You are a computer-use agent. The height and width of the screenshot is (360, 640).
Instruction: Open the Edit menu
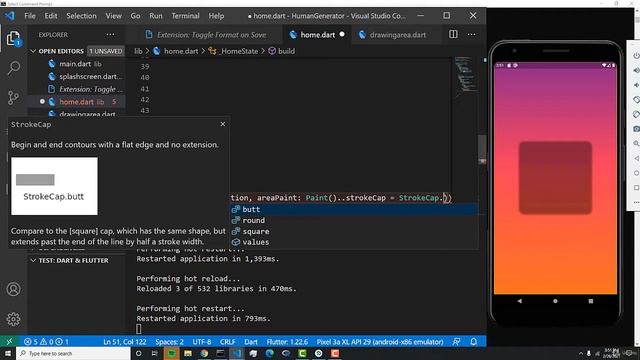[51, 16]
